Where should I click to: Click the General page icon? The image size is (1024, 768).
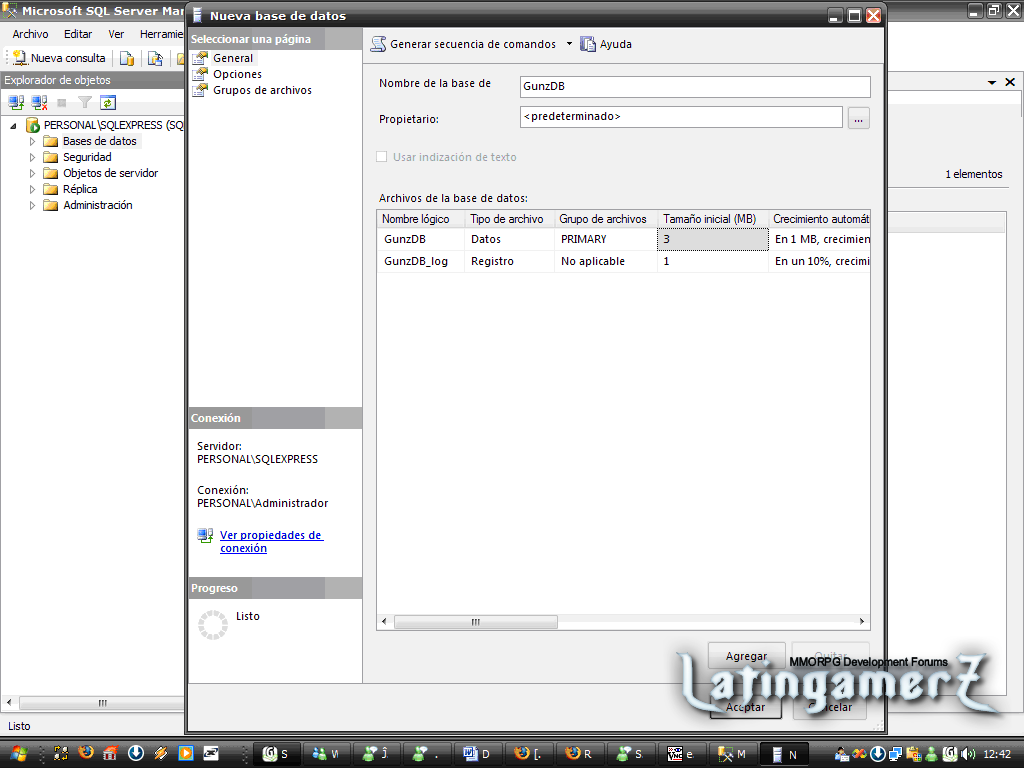[x=200, y=58]
